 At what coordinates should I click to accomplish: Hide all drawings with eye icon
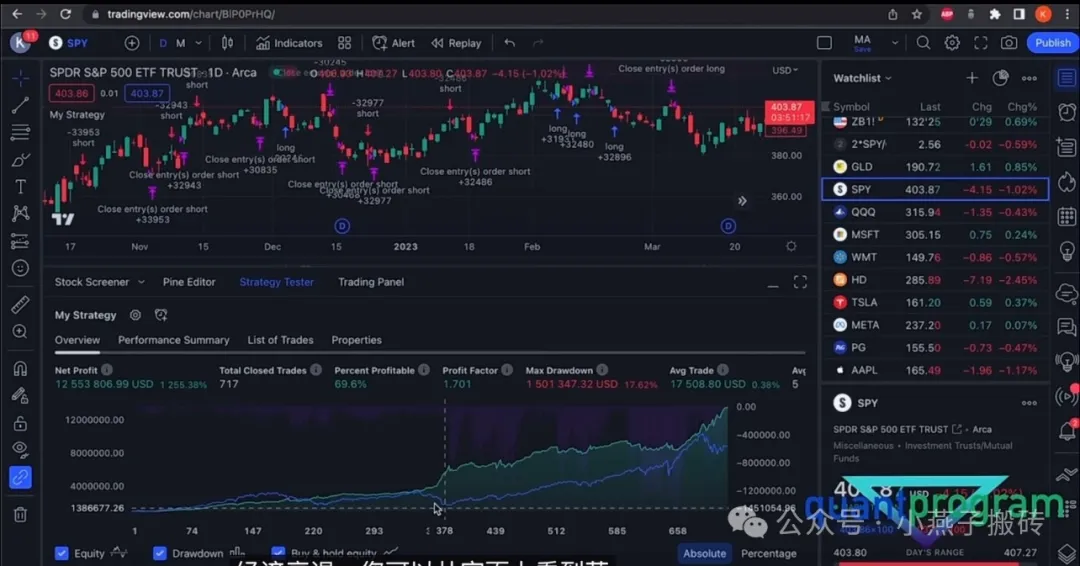click(20, 450)
